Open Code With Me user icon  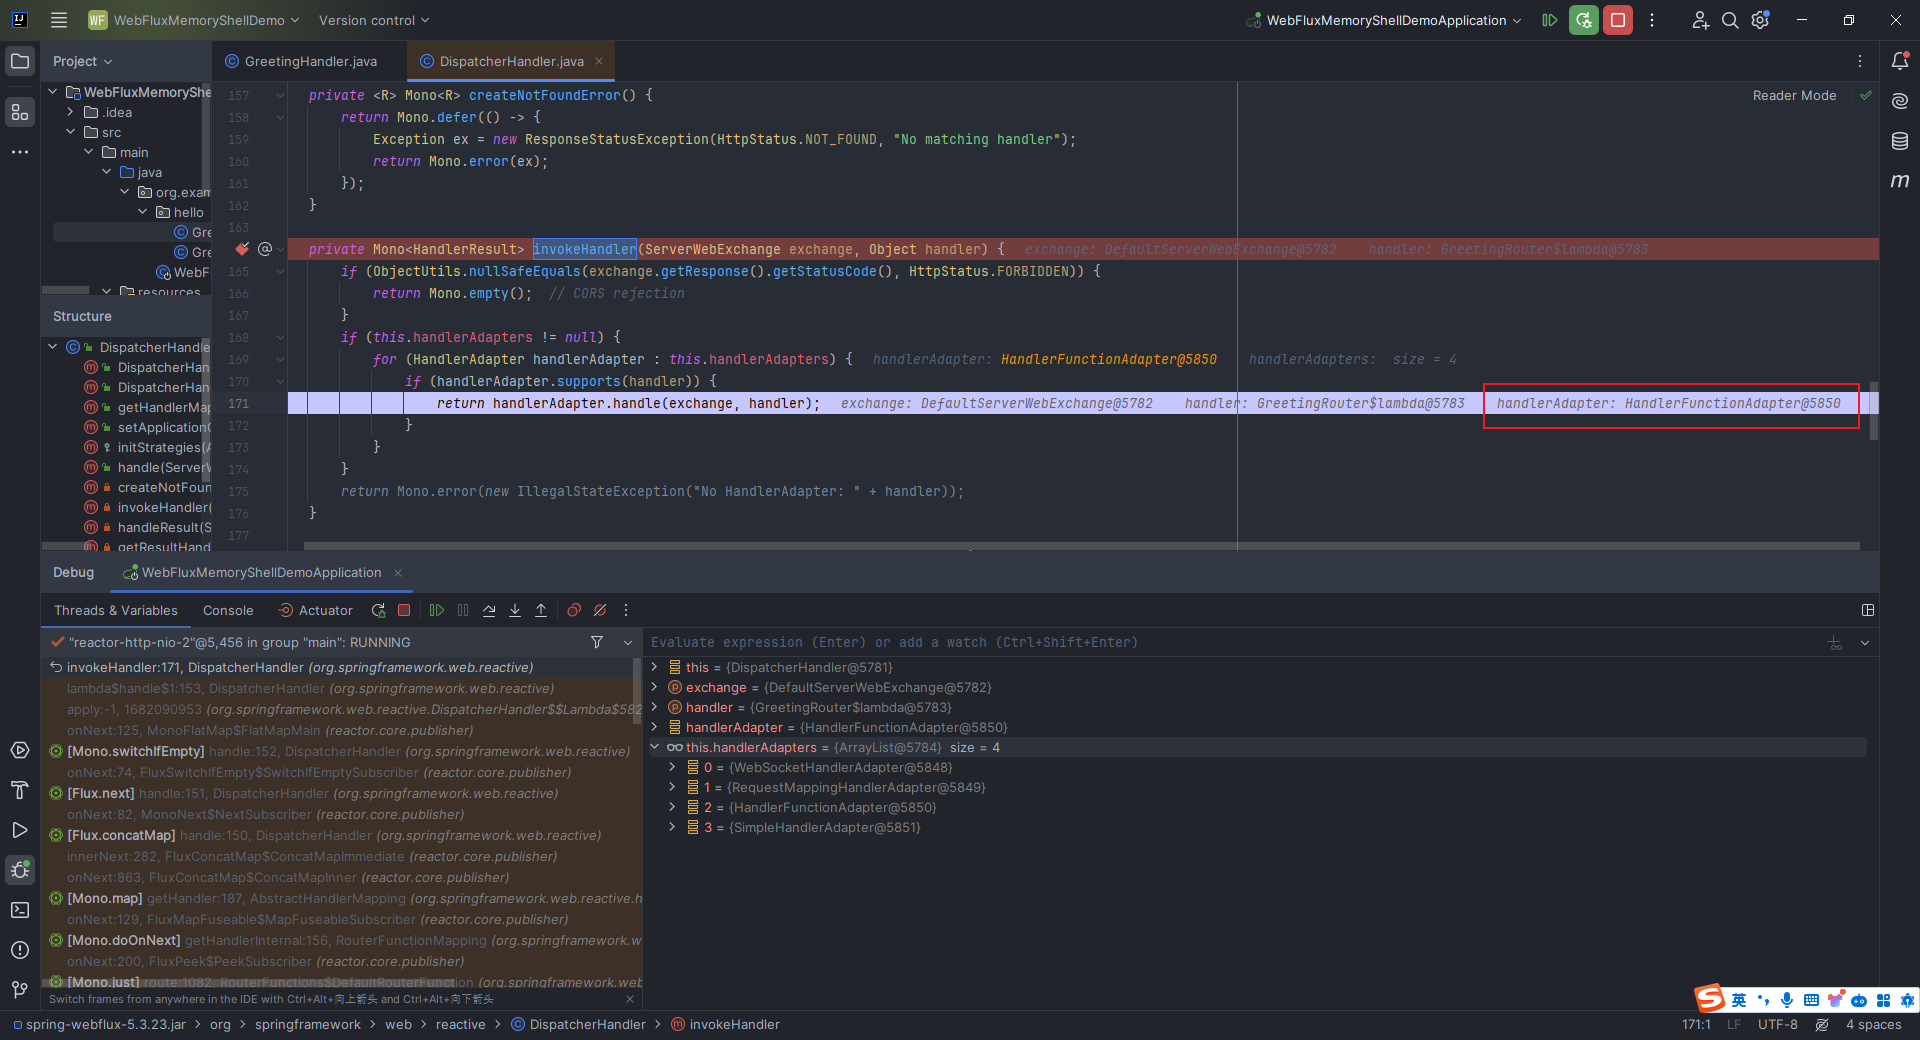coord(1700,20)
